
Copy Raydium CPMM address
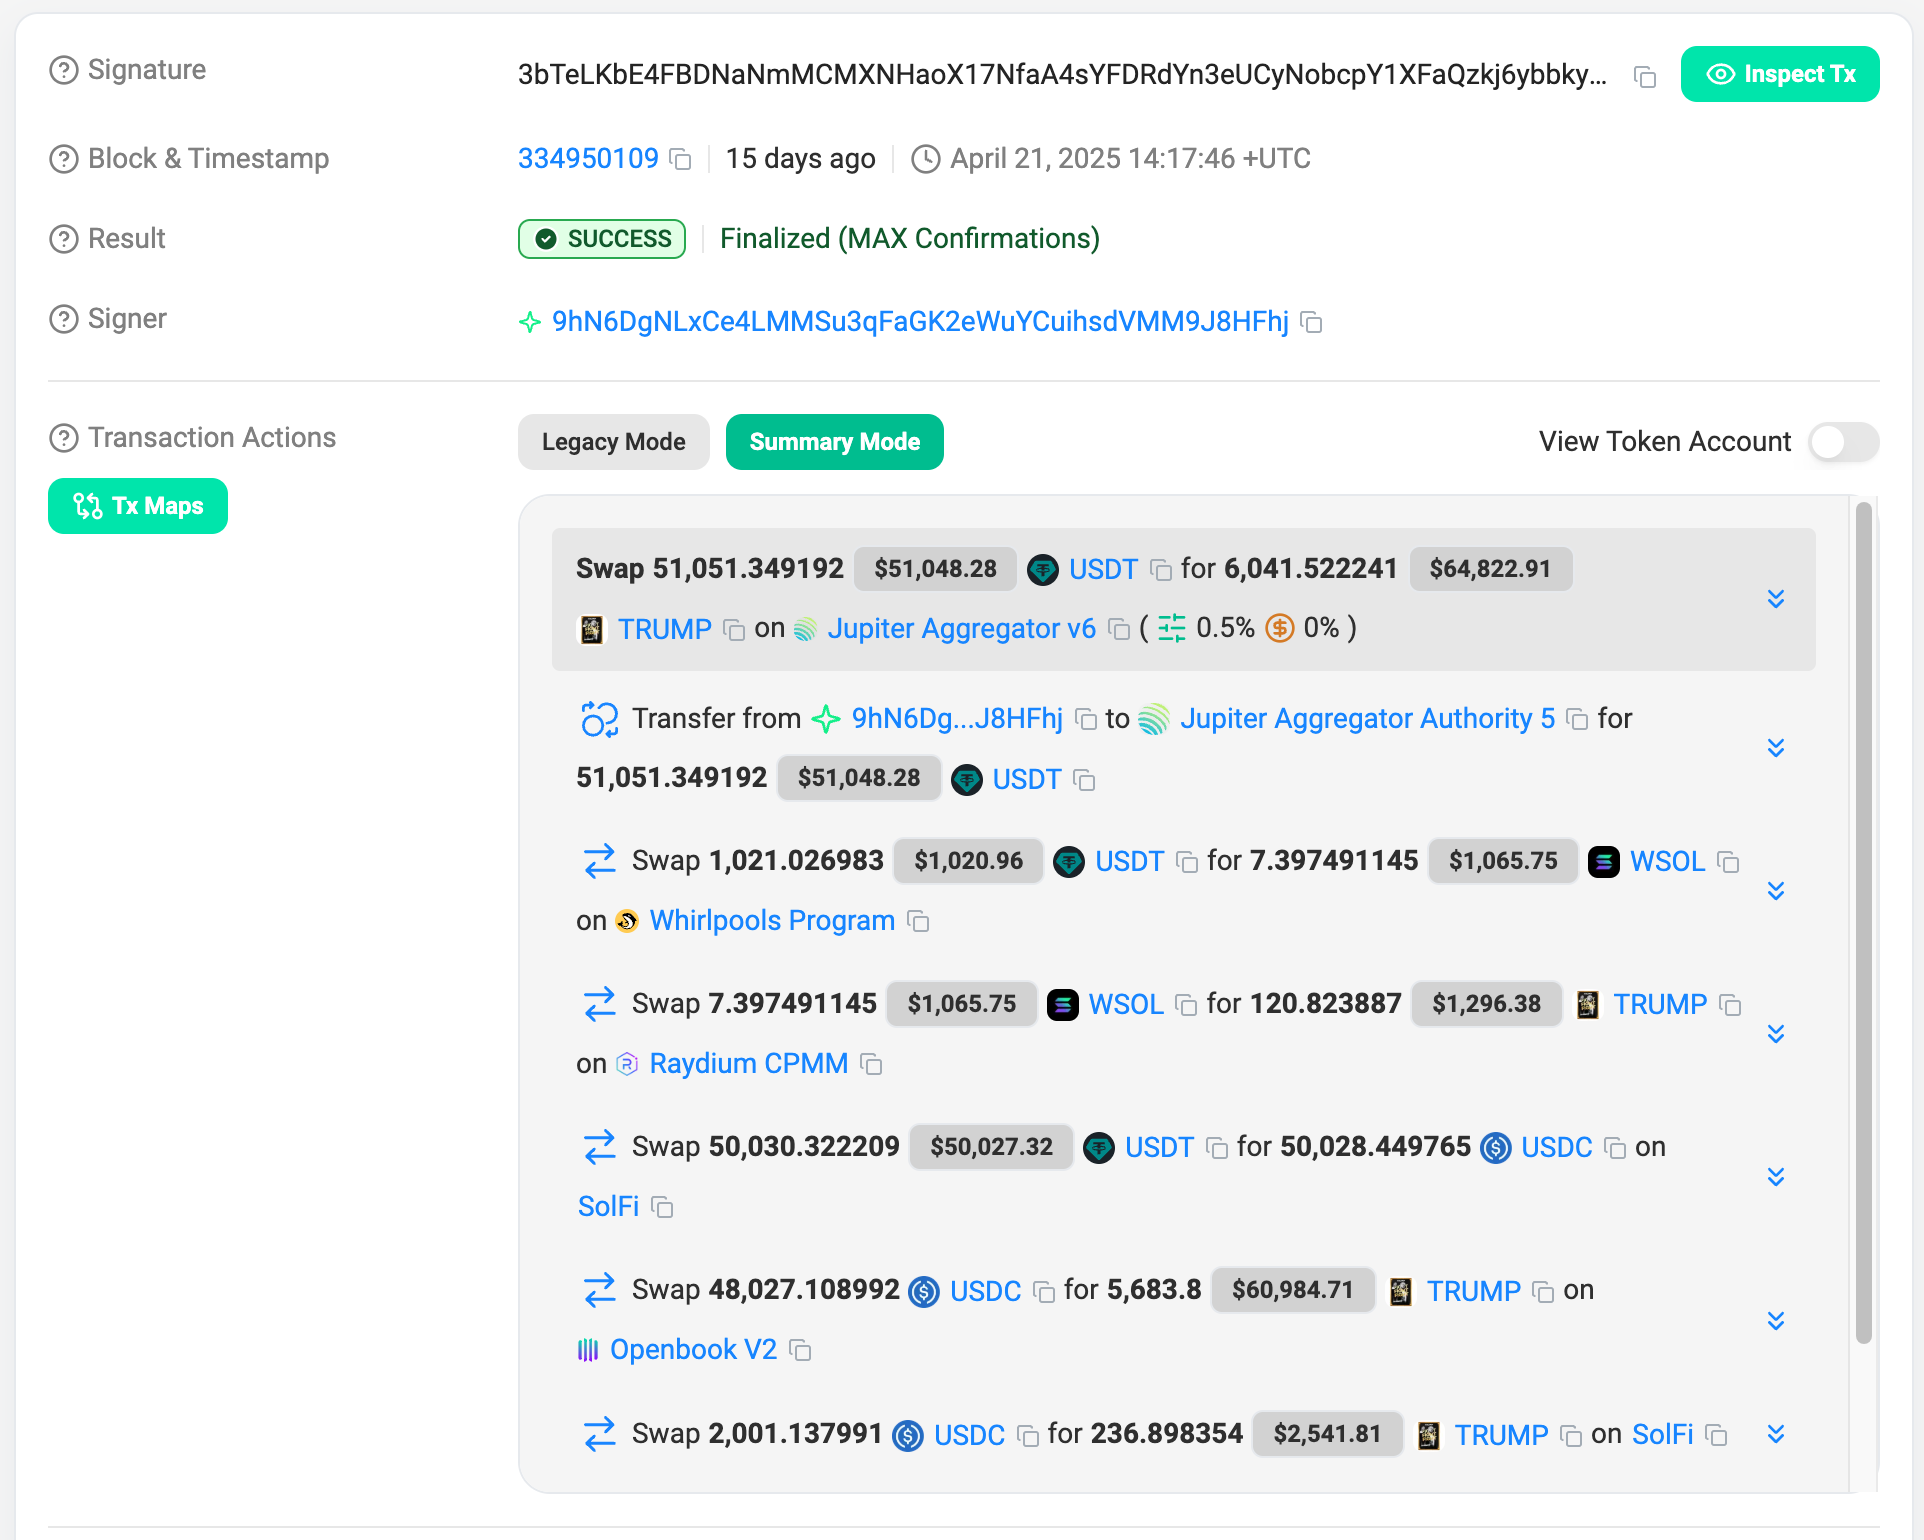pyautogui.click(x=871, y=1065)
